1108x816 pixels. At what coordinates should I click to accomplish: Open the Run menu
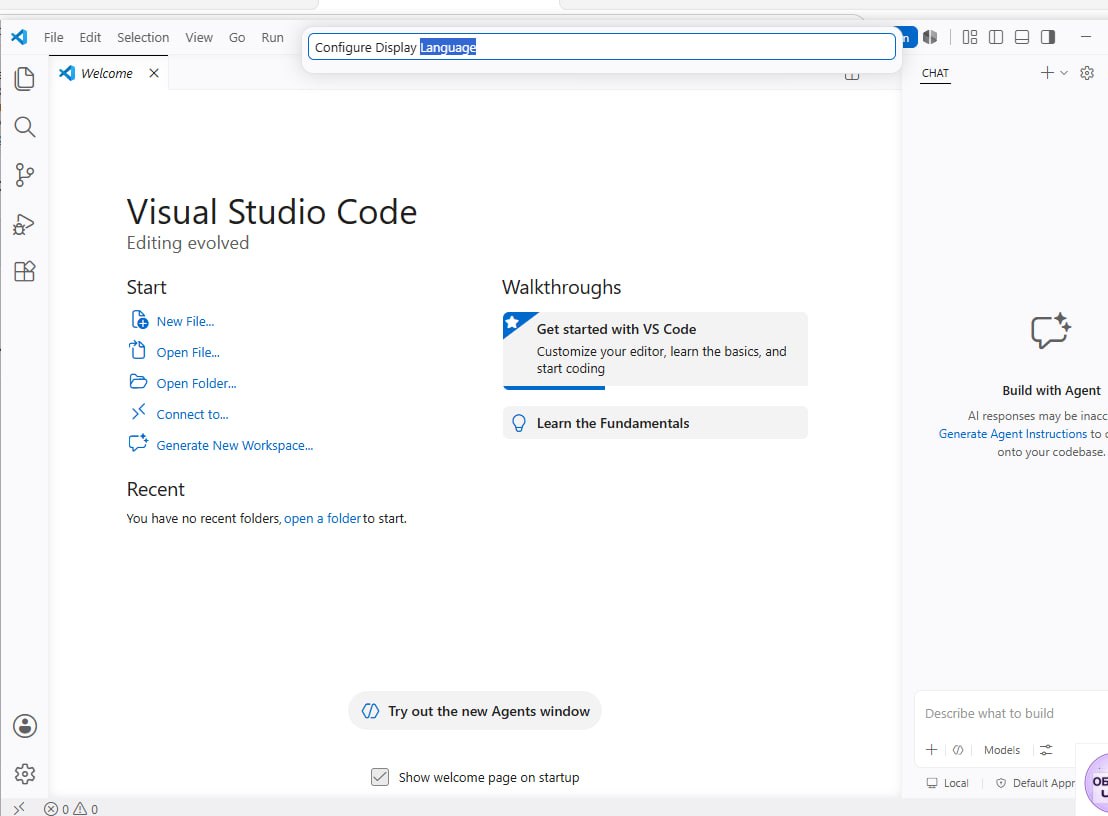coord(272,37)
